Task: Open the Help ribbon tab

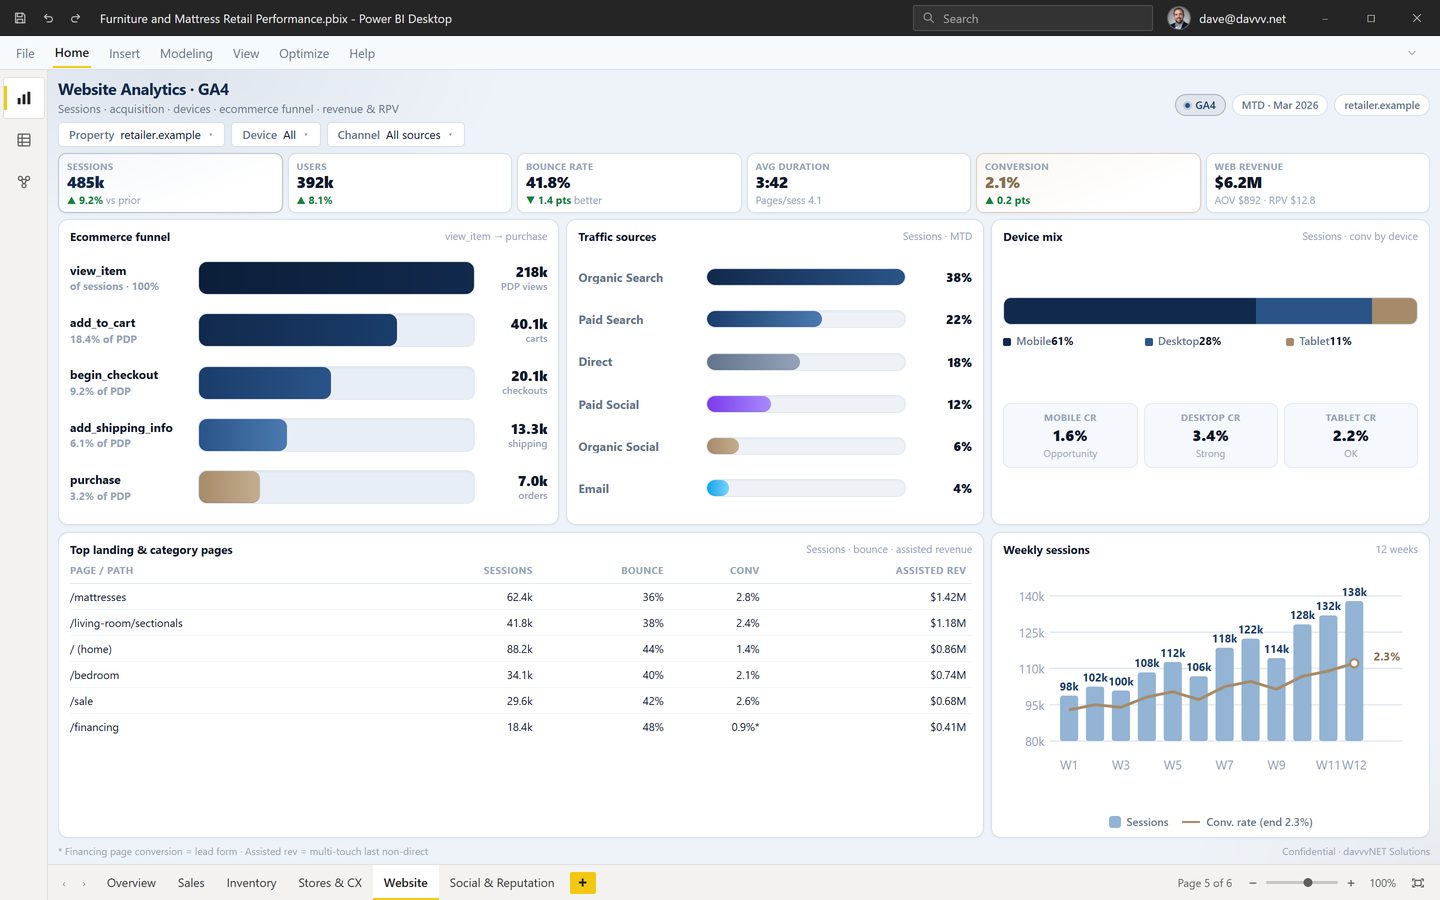Action: click(362, 53)
